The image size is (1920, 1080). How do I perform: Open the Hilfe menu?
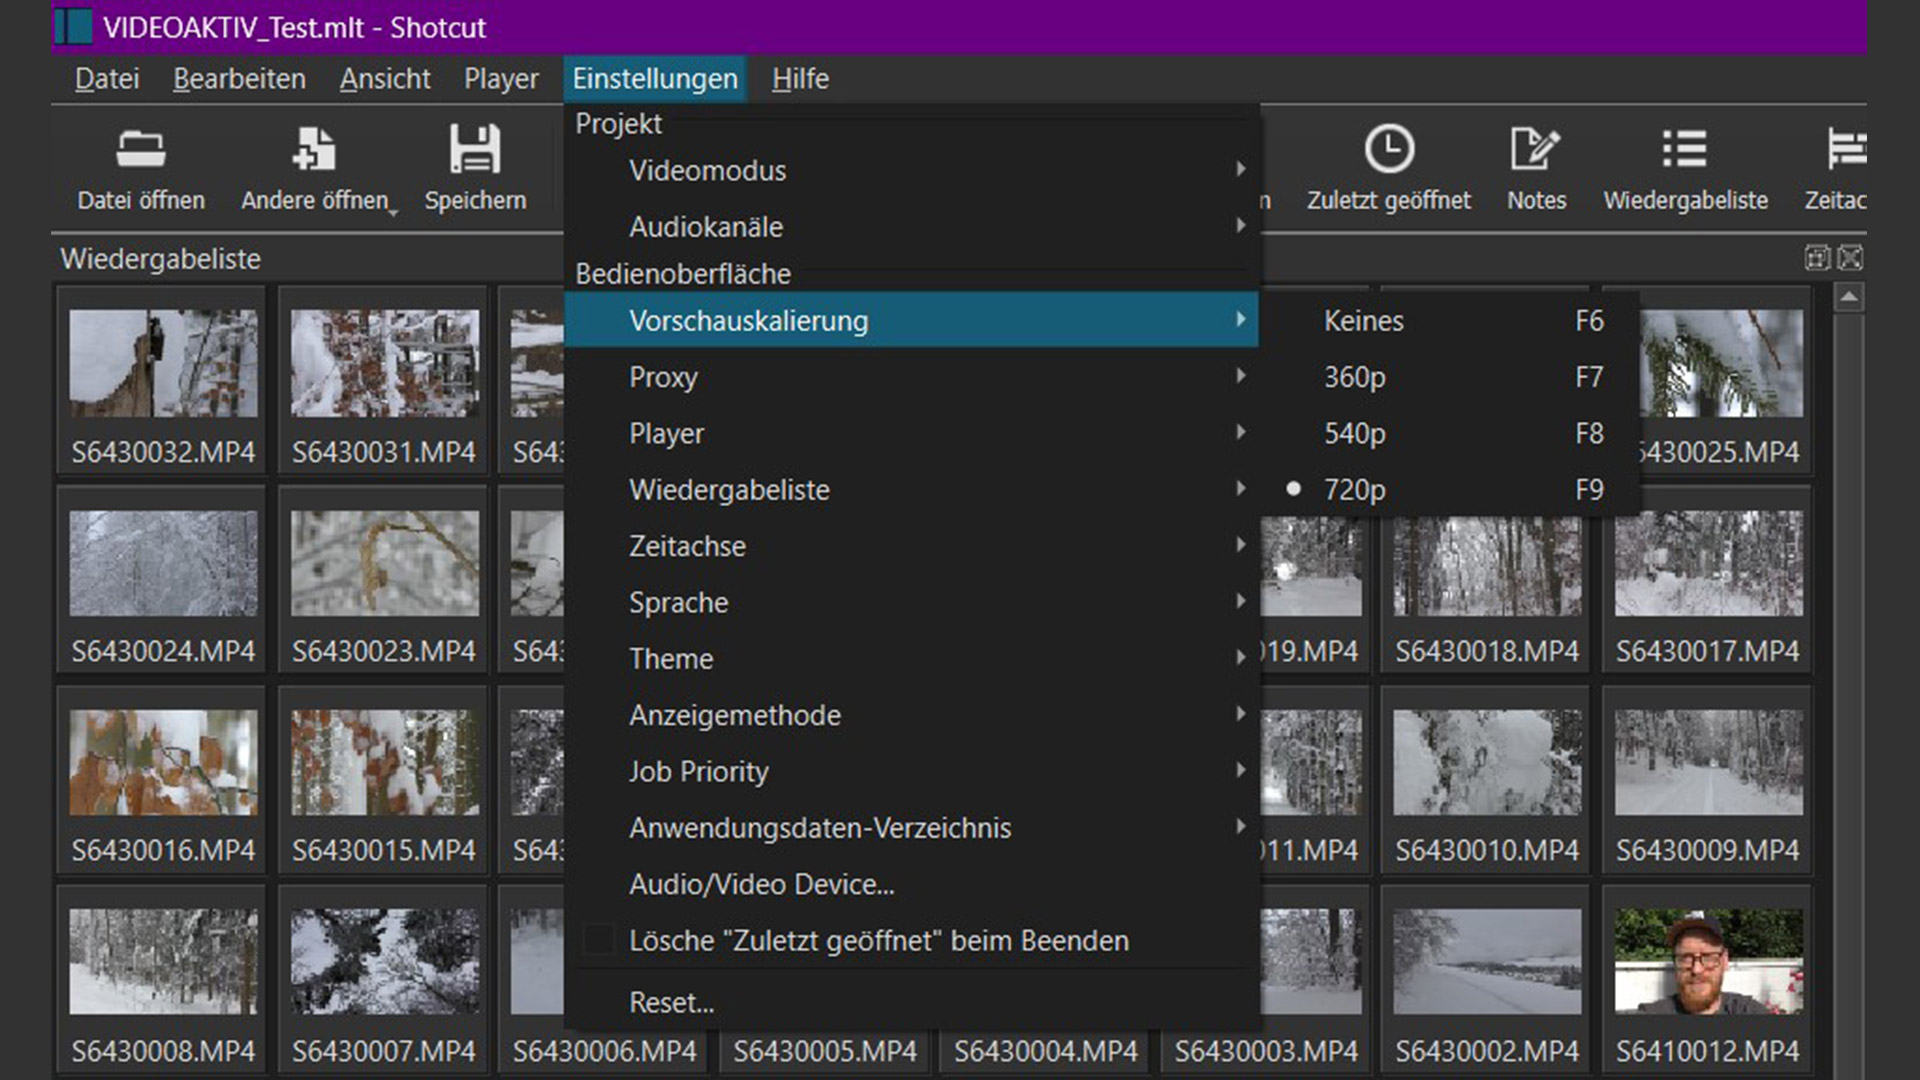[800, 79]
